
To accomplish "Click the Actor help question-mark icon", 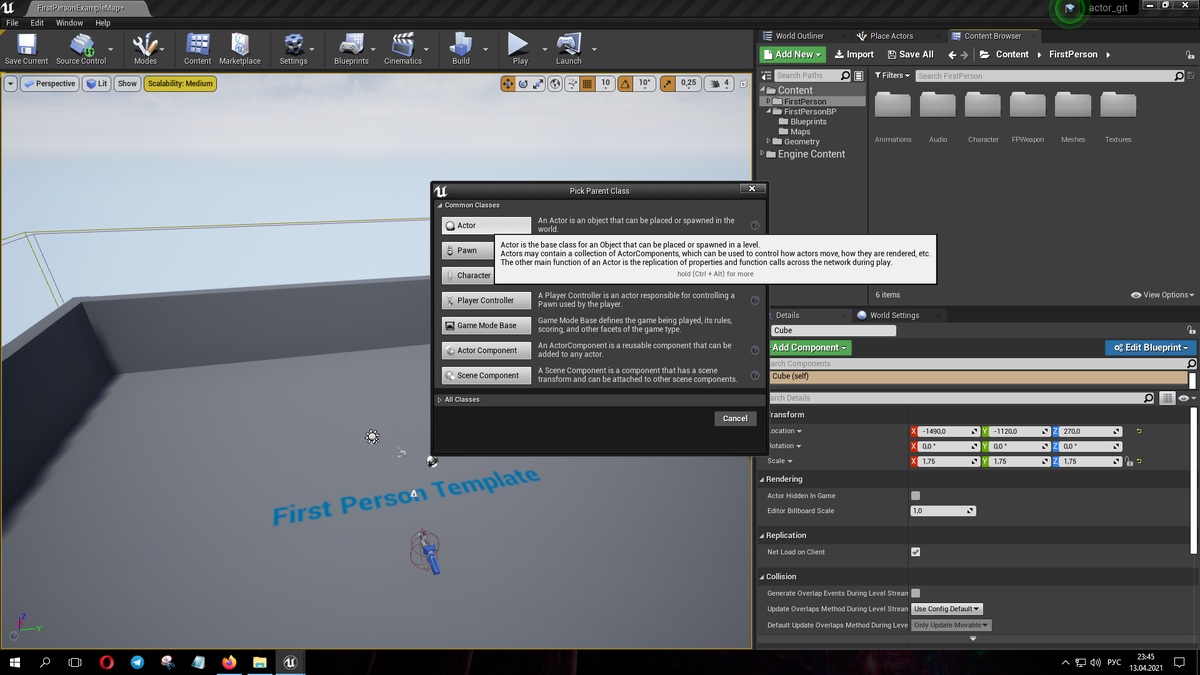I will 755,226.
